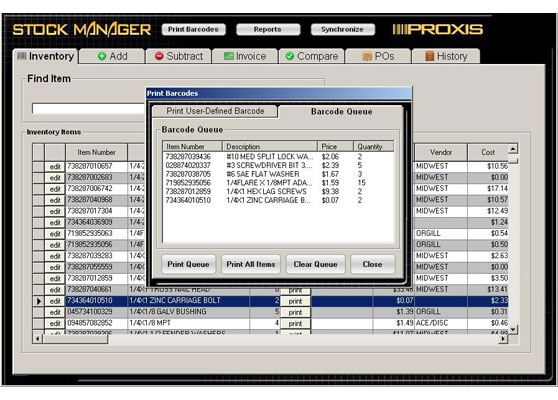Click the Cost column header
Viewport: 558px width, 400px height.
pyautogui.click(x=488, y=152)
